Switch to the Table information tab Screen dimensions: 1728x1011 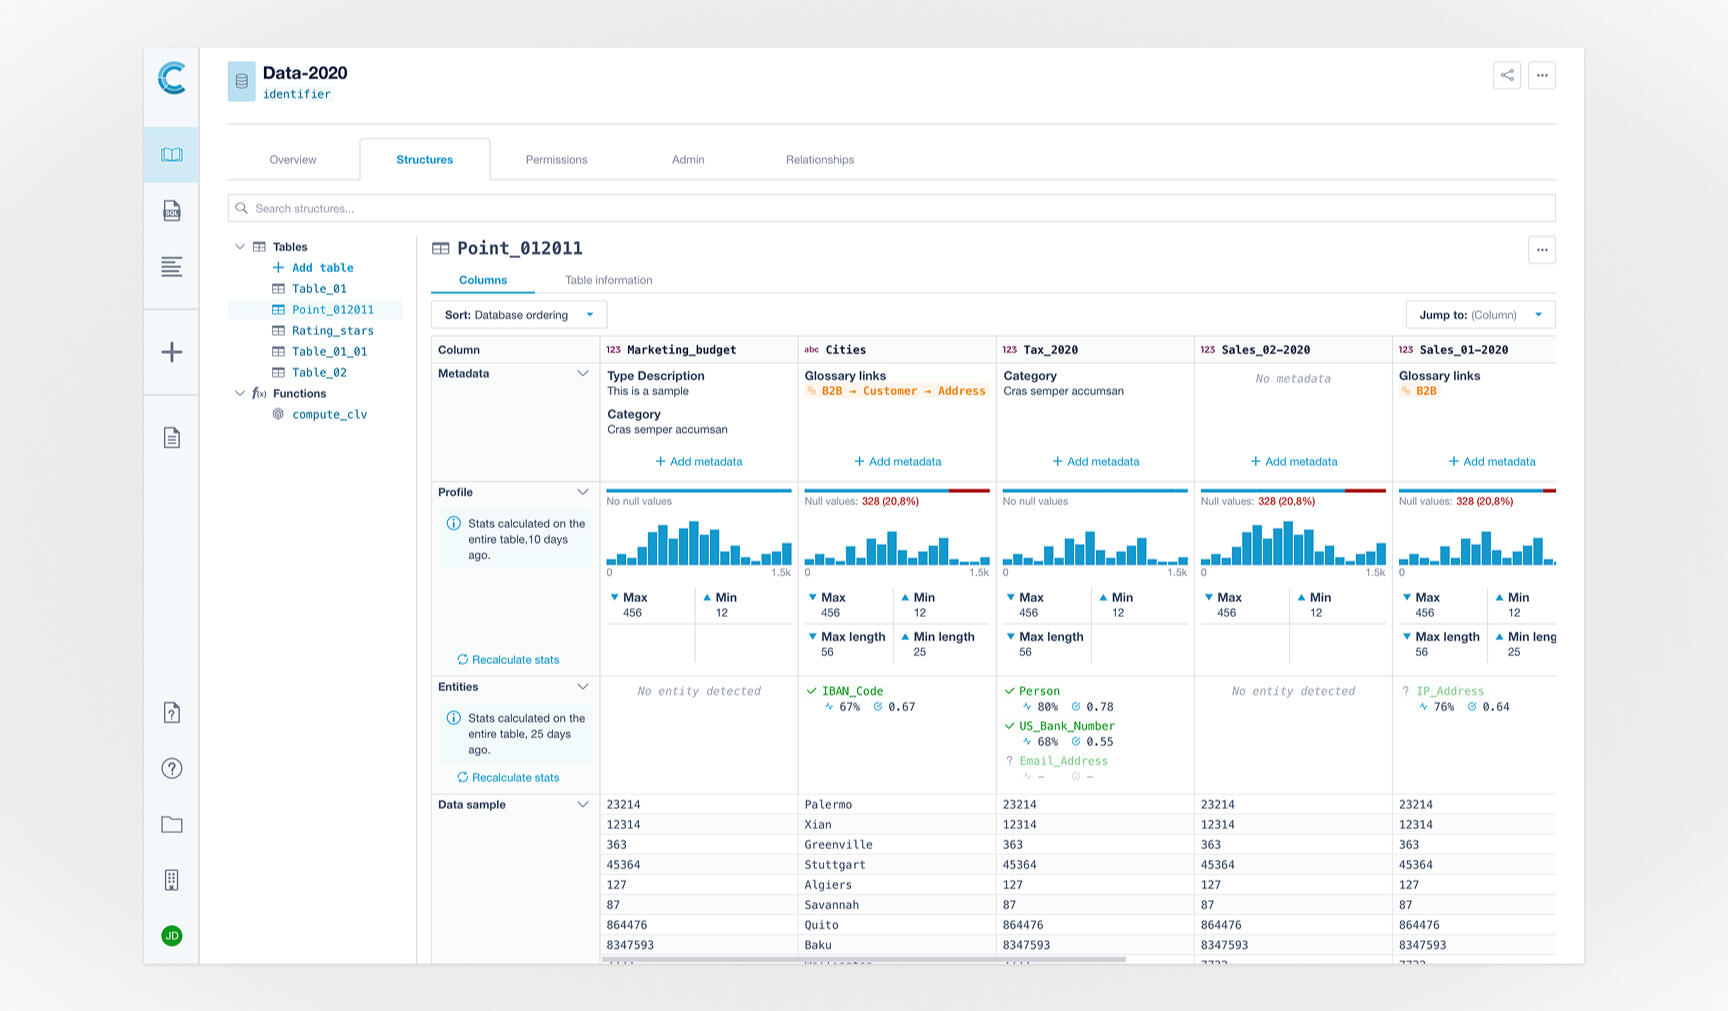click(x=608, y=281)
